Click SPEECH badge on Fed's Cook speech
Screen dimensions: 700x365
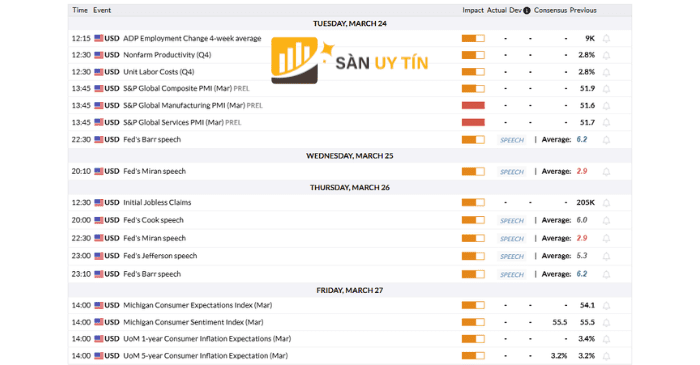512,221
